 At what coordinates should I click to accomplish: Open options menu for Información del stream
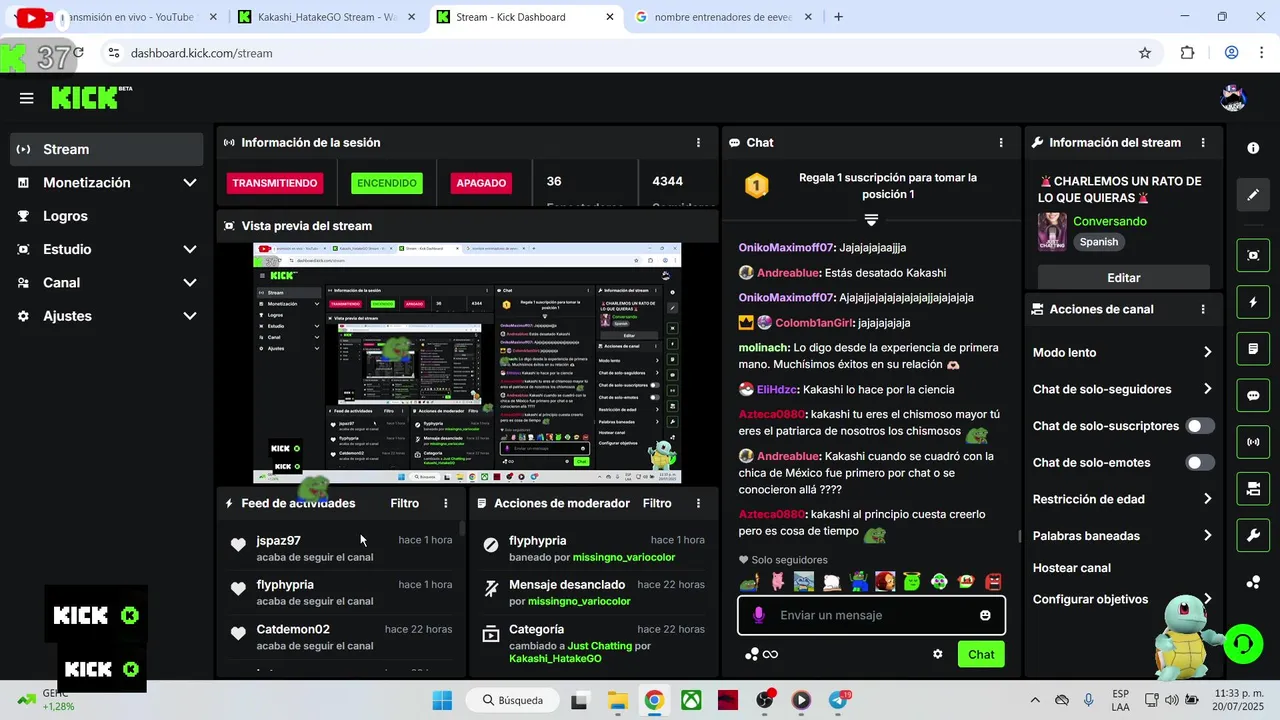1203,143
